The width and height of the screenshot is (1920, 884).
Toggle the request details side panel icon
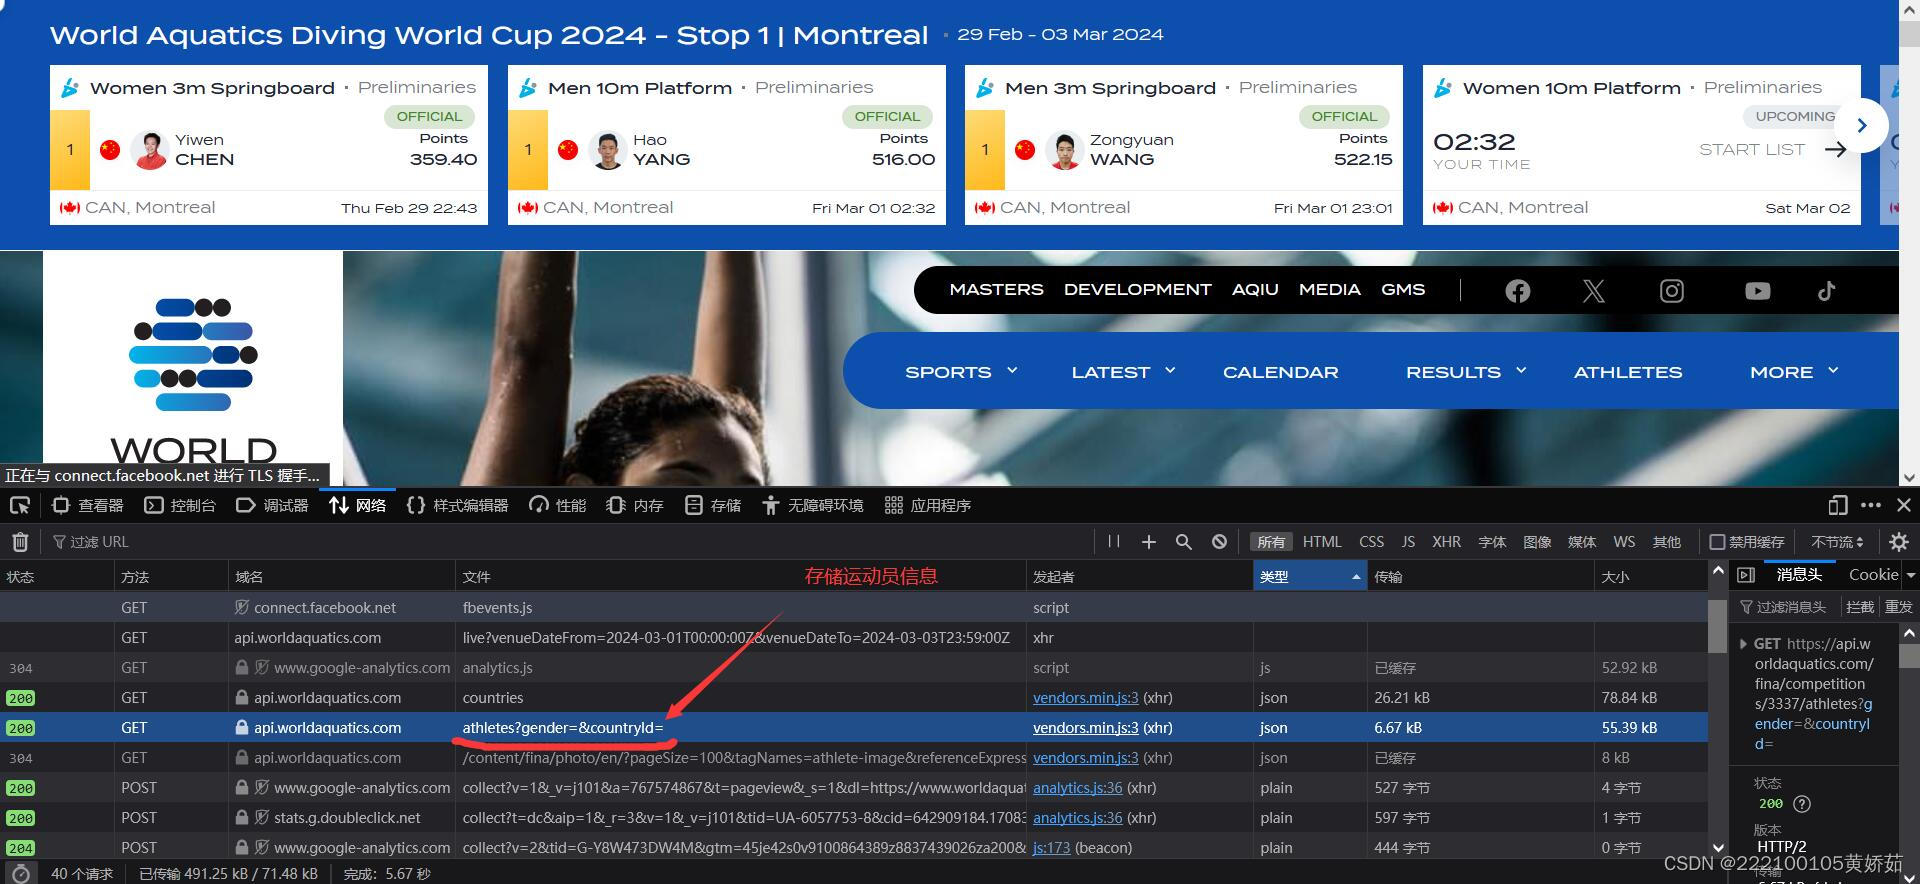[x=1746, y=575]
